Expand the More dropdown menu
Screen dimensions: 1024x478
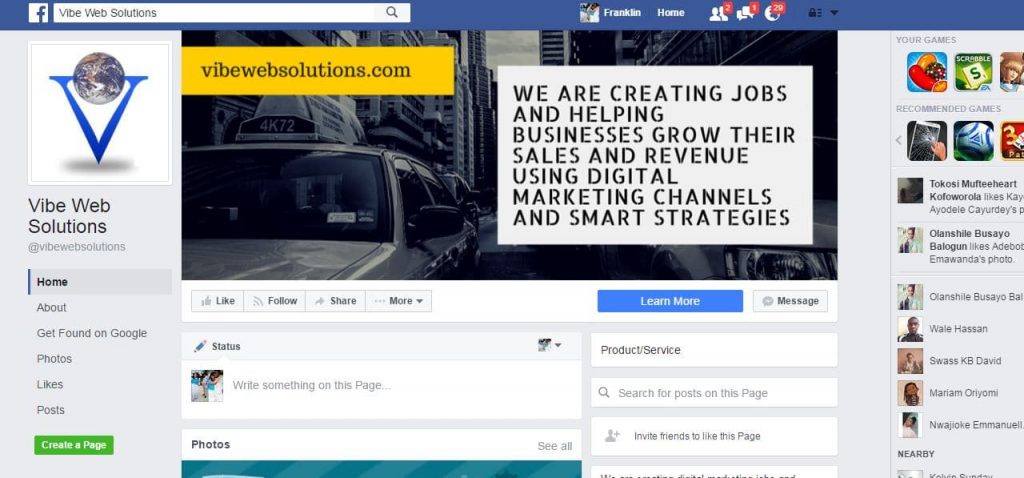398,301
